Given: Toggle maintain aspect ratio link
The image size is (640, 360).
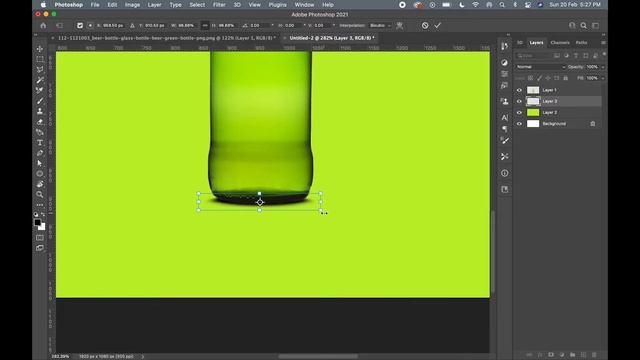Looking at the screenshot, I should coord(205,25).
